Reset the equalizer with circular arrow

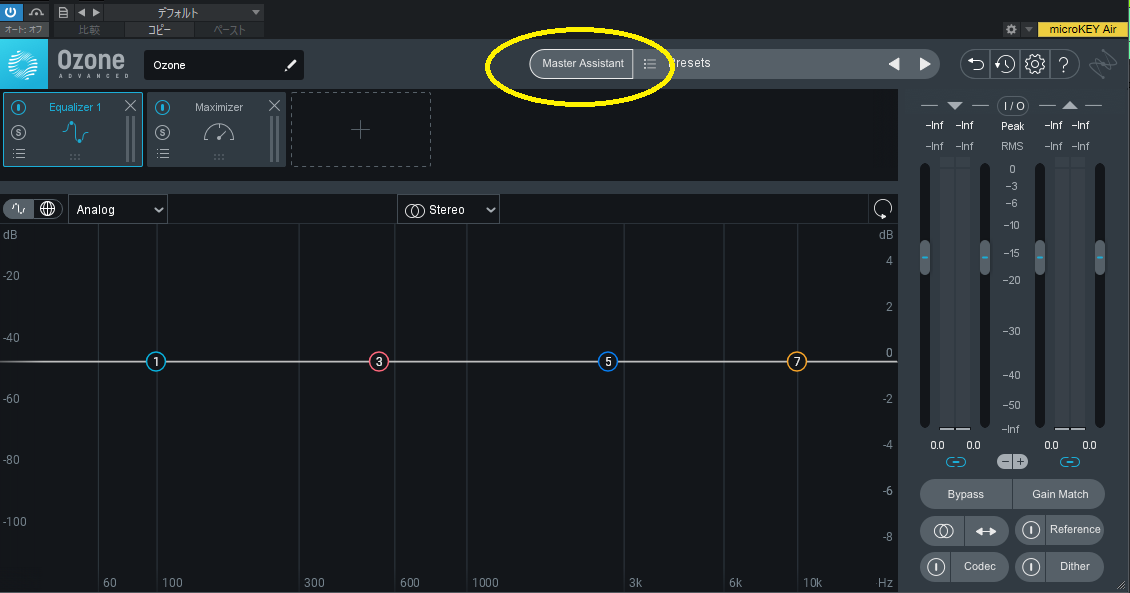pos(883,209)
